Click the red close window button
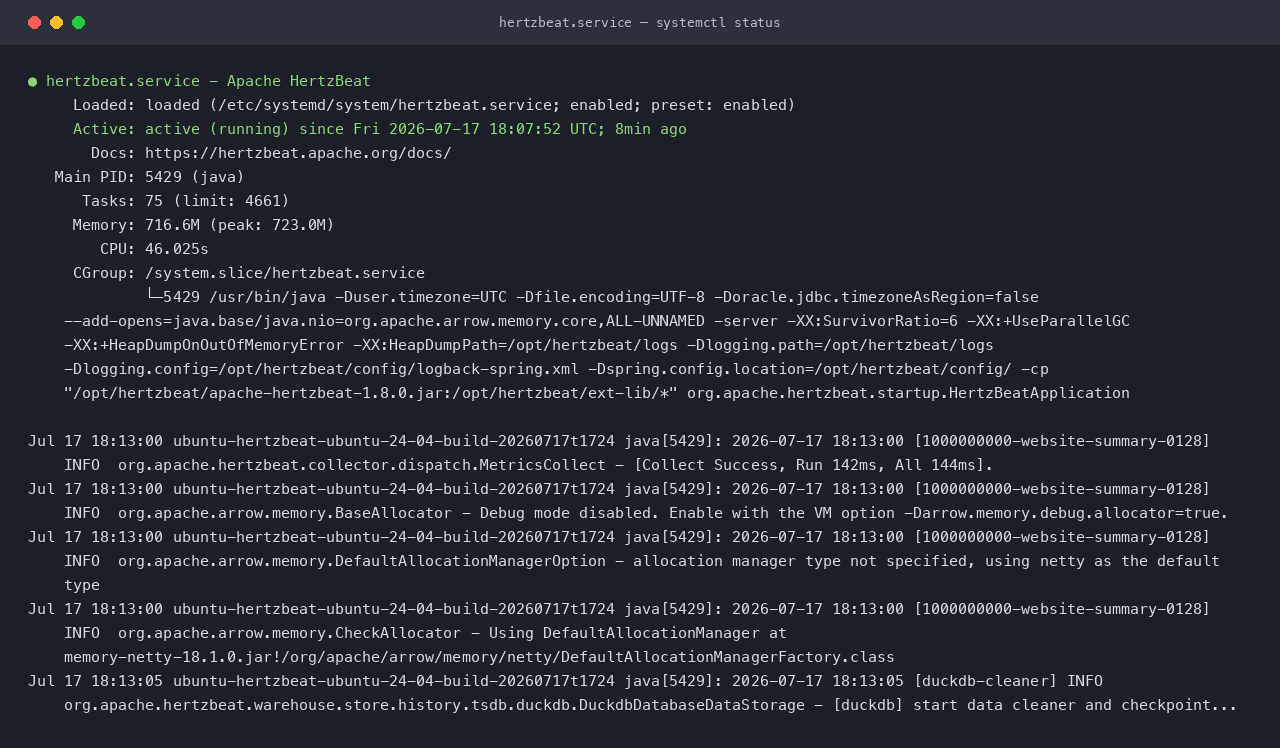 pyautogui.click(x=35, y=22)
